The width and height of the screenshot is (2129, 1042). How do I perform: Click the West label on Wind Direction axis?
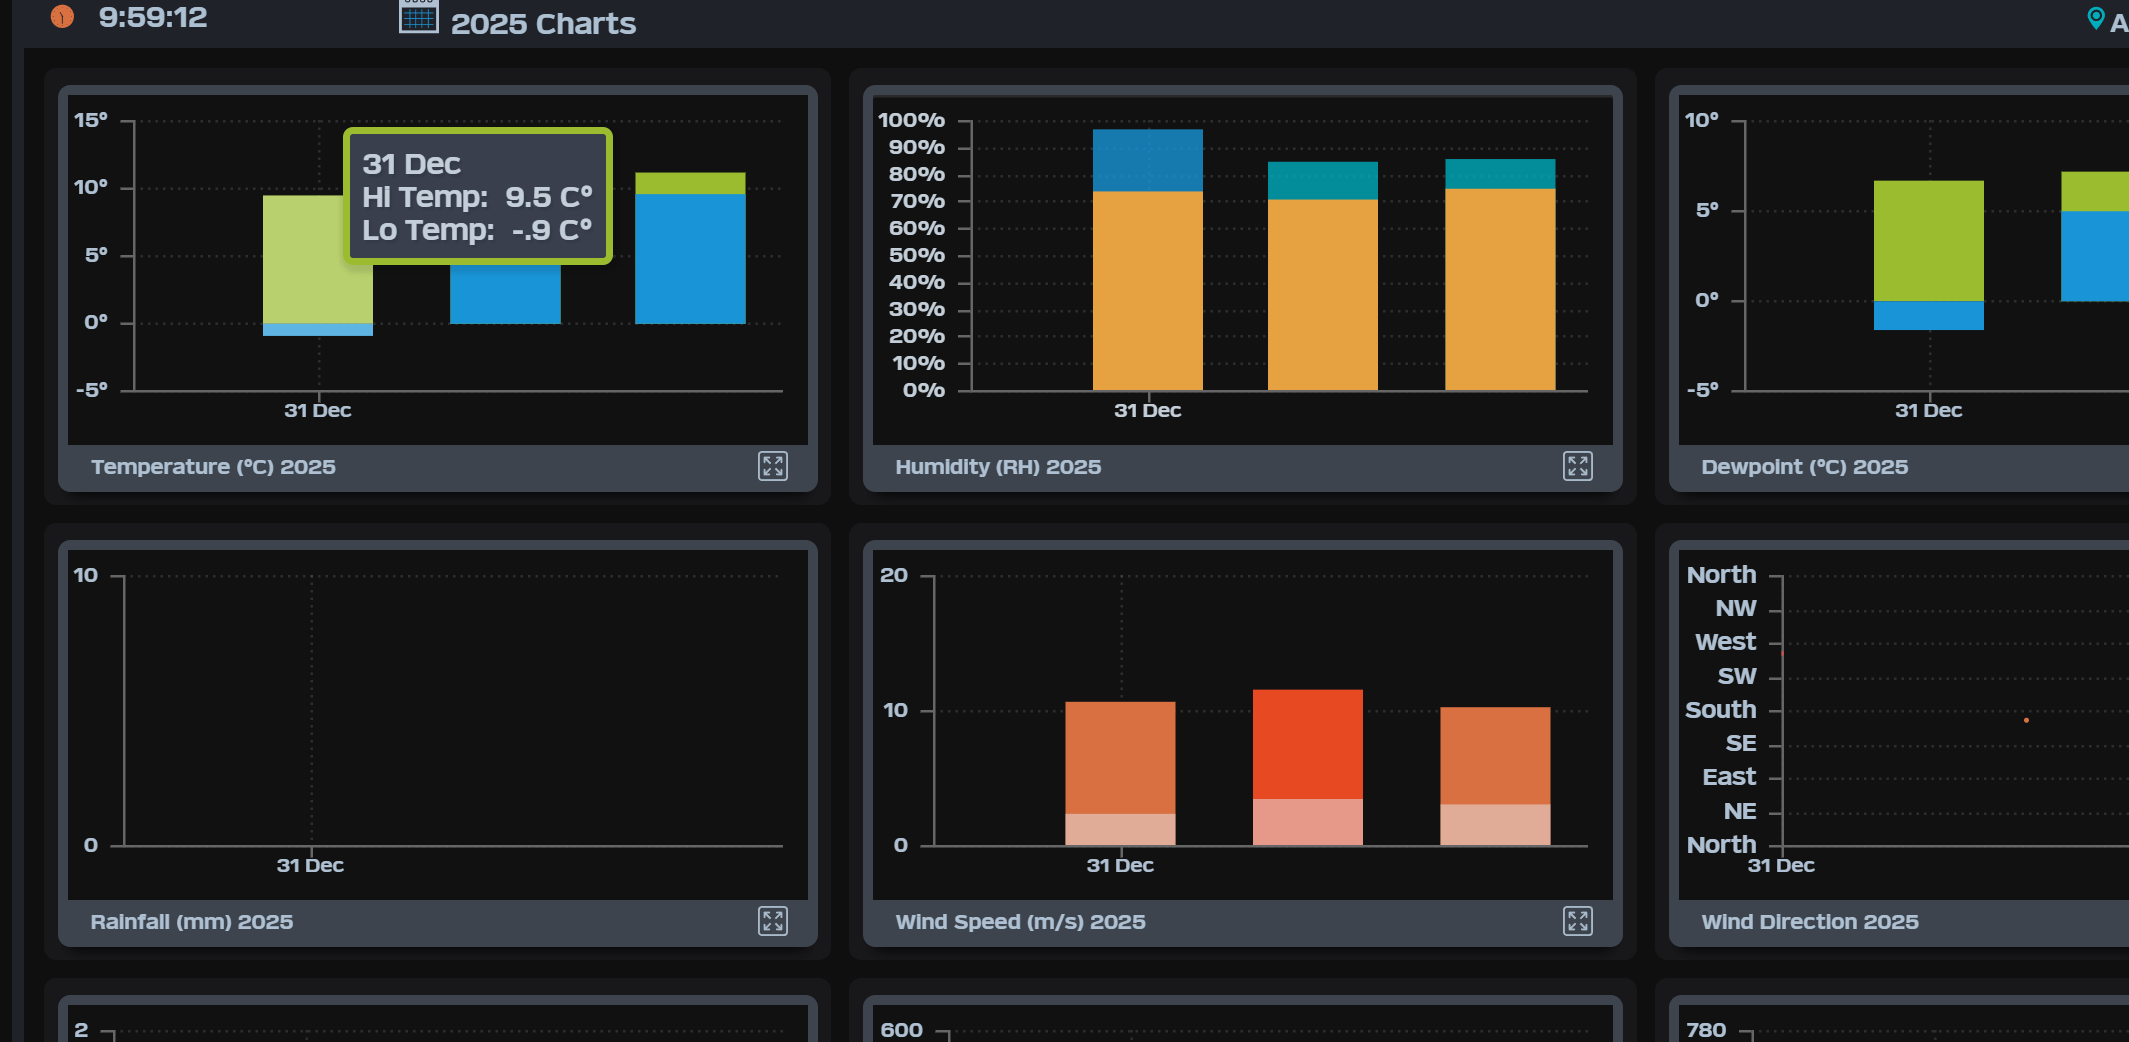(x=1725, y=642)
